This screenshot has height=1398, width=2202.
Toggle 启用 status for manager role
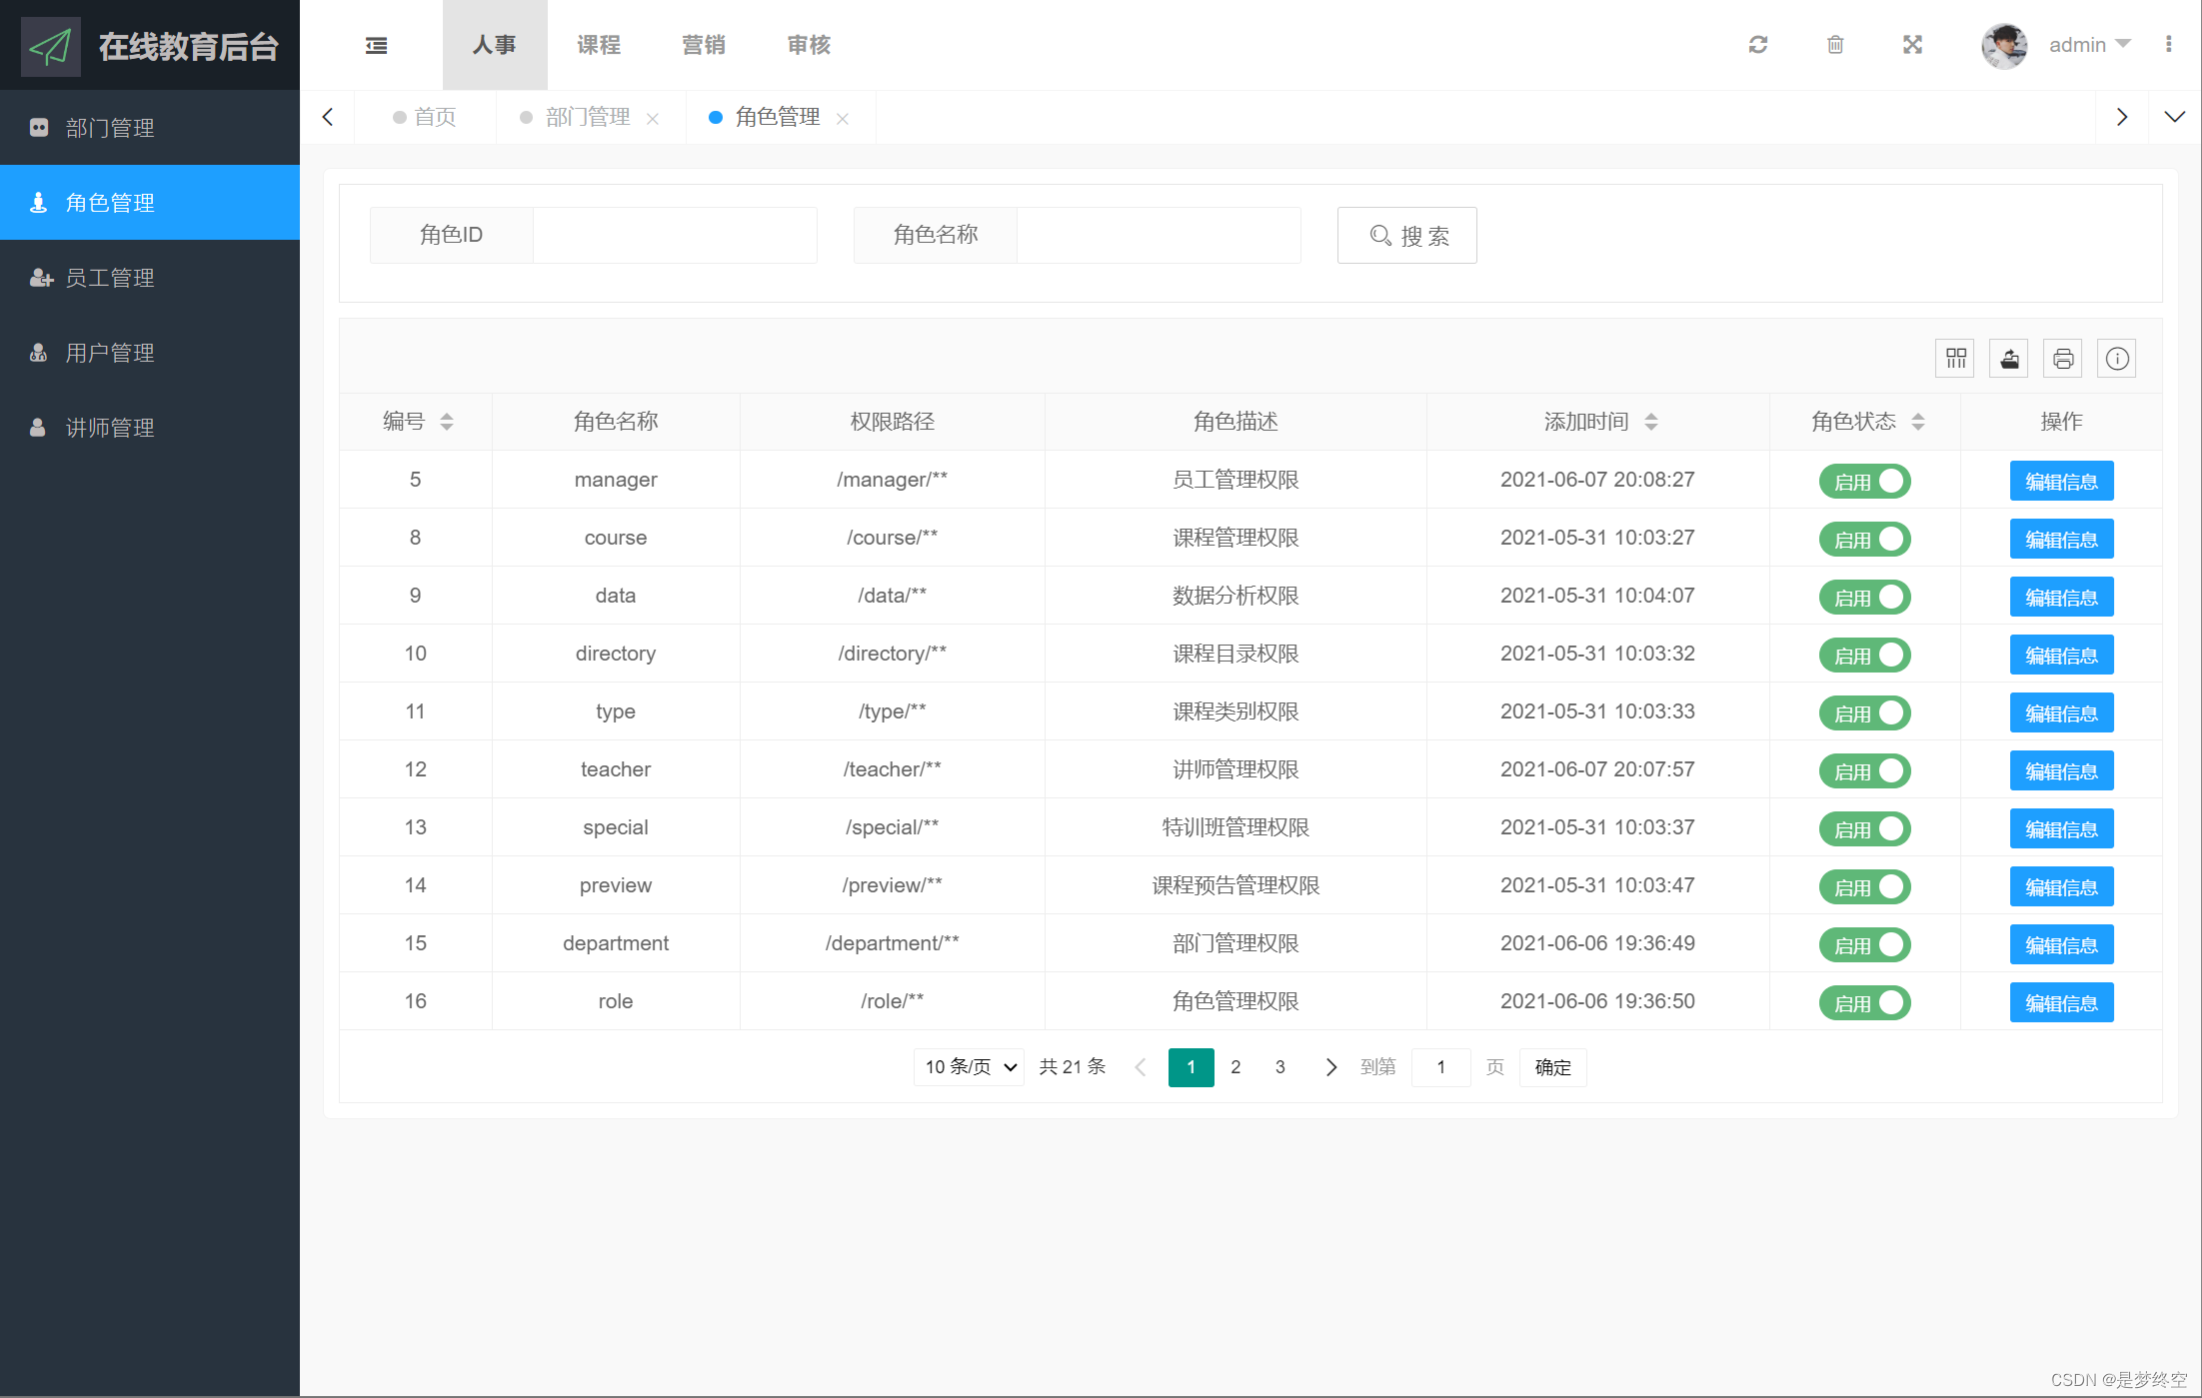[x=1867, y=480]
